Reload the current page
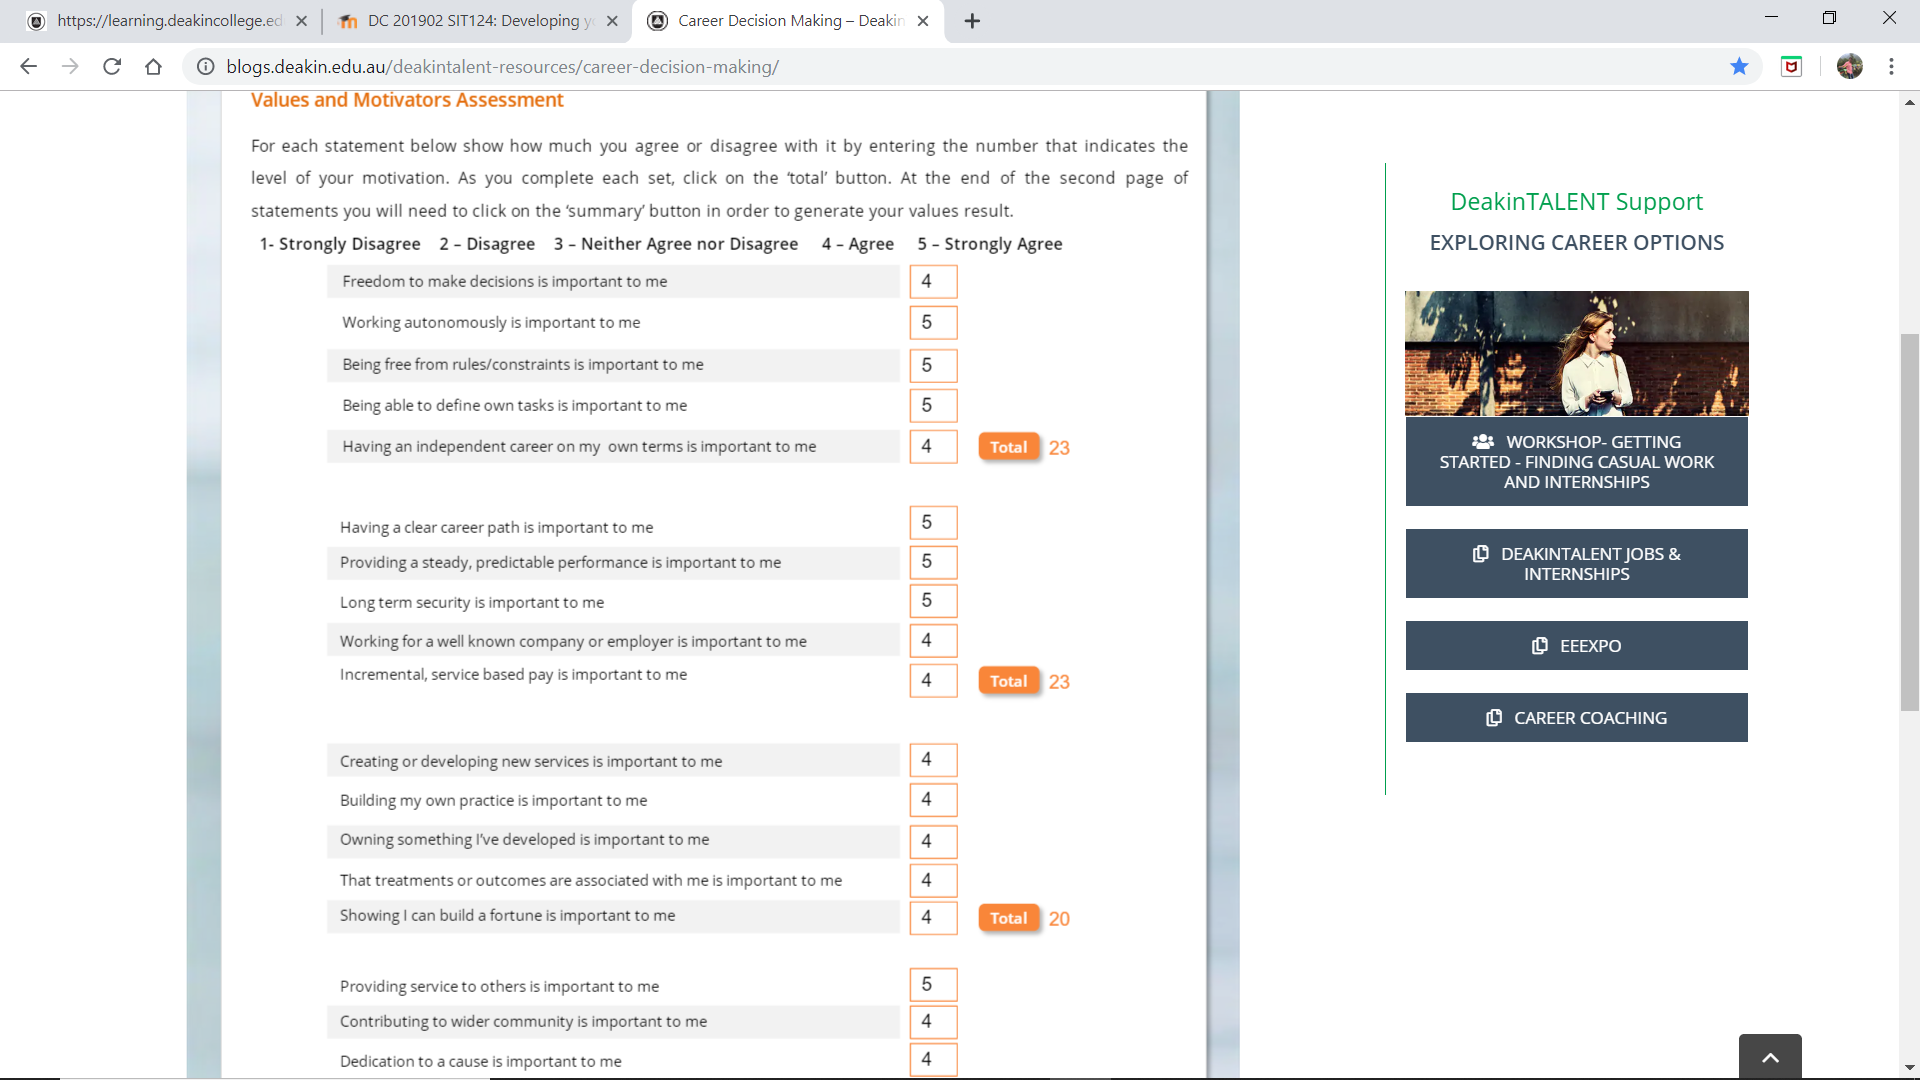 click(x=112, y=66)
